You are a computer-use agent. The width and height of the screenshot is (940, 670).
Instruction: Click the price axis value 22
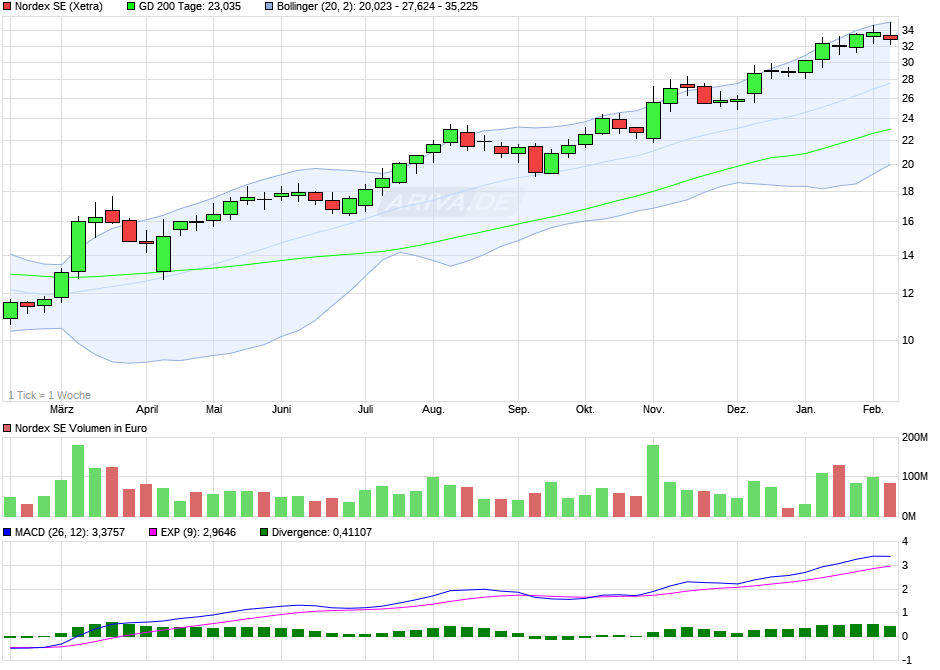(908, 140)
